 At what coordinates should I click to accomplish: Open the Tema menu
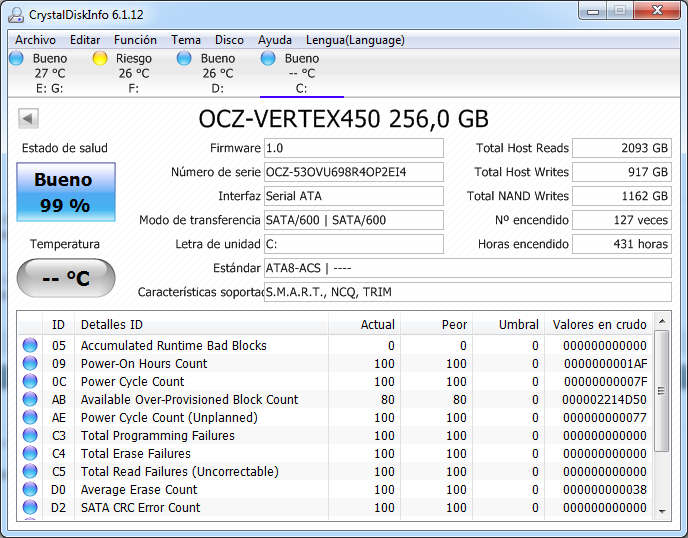186,40
